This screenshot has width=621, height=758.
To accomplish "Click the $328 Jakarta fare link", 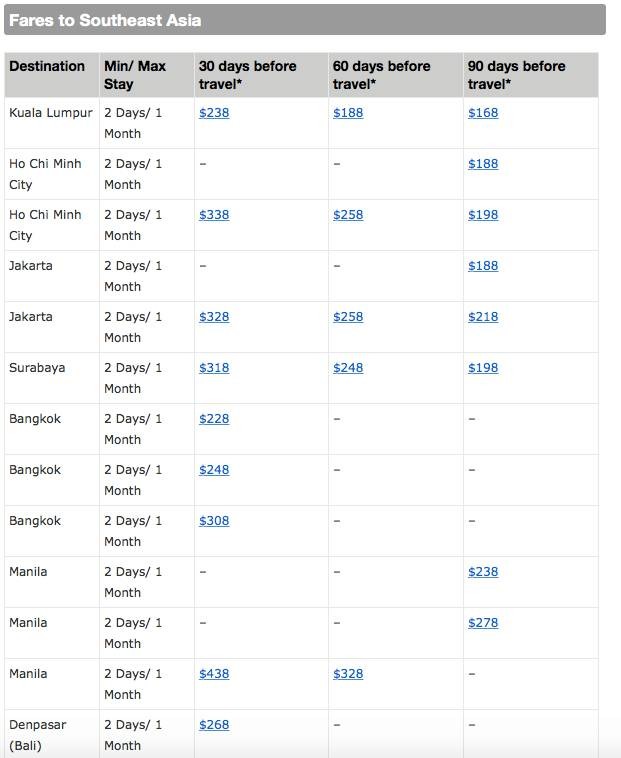I will click(214, 317).
